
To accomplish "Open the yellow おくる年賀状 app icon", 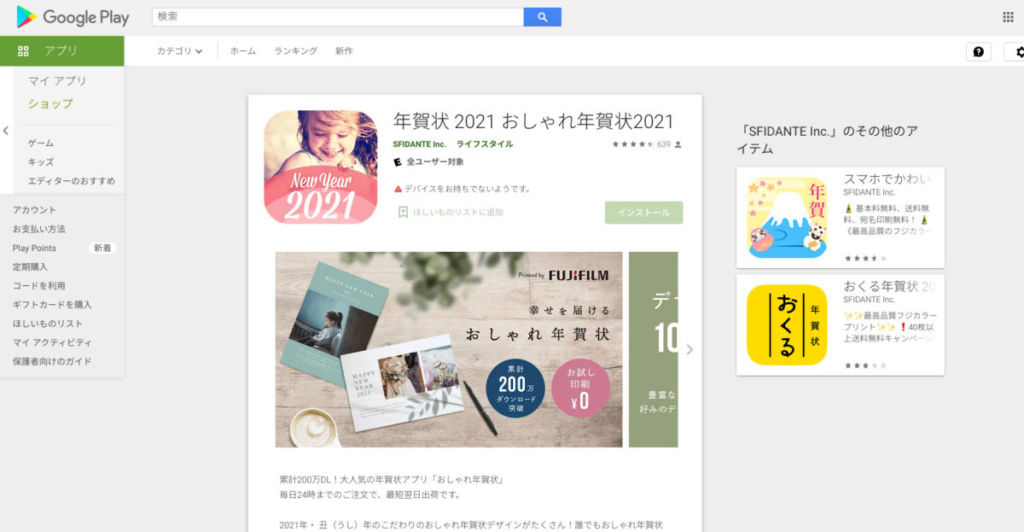I will click(x=786, y=324).
